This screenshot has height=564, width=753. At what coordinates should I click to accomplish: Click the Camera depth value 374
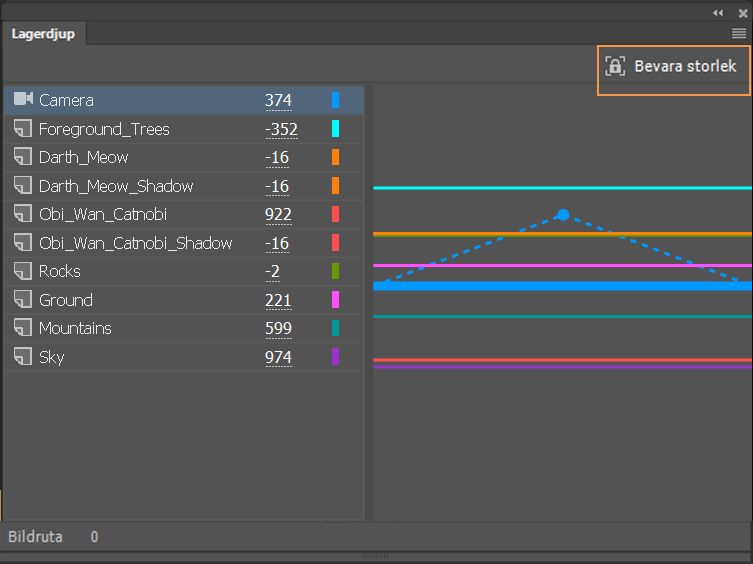[x=278, y=100]
